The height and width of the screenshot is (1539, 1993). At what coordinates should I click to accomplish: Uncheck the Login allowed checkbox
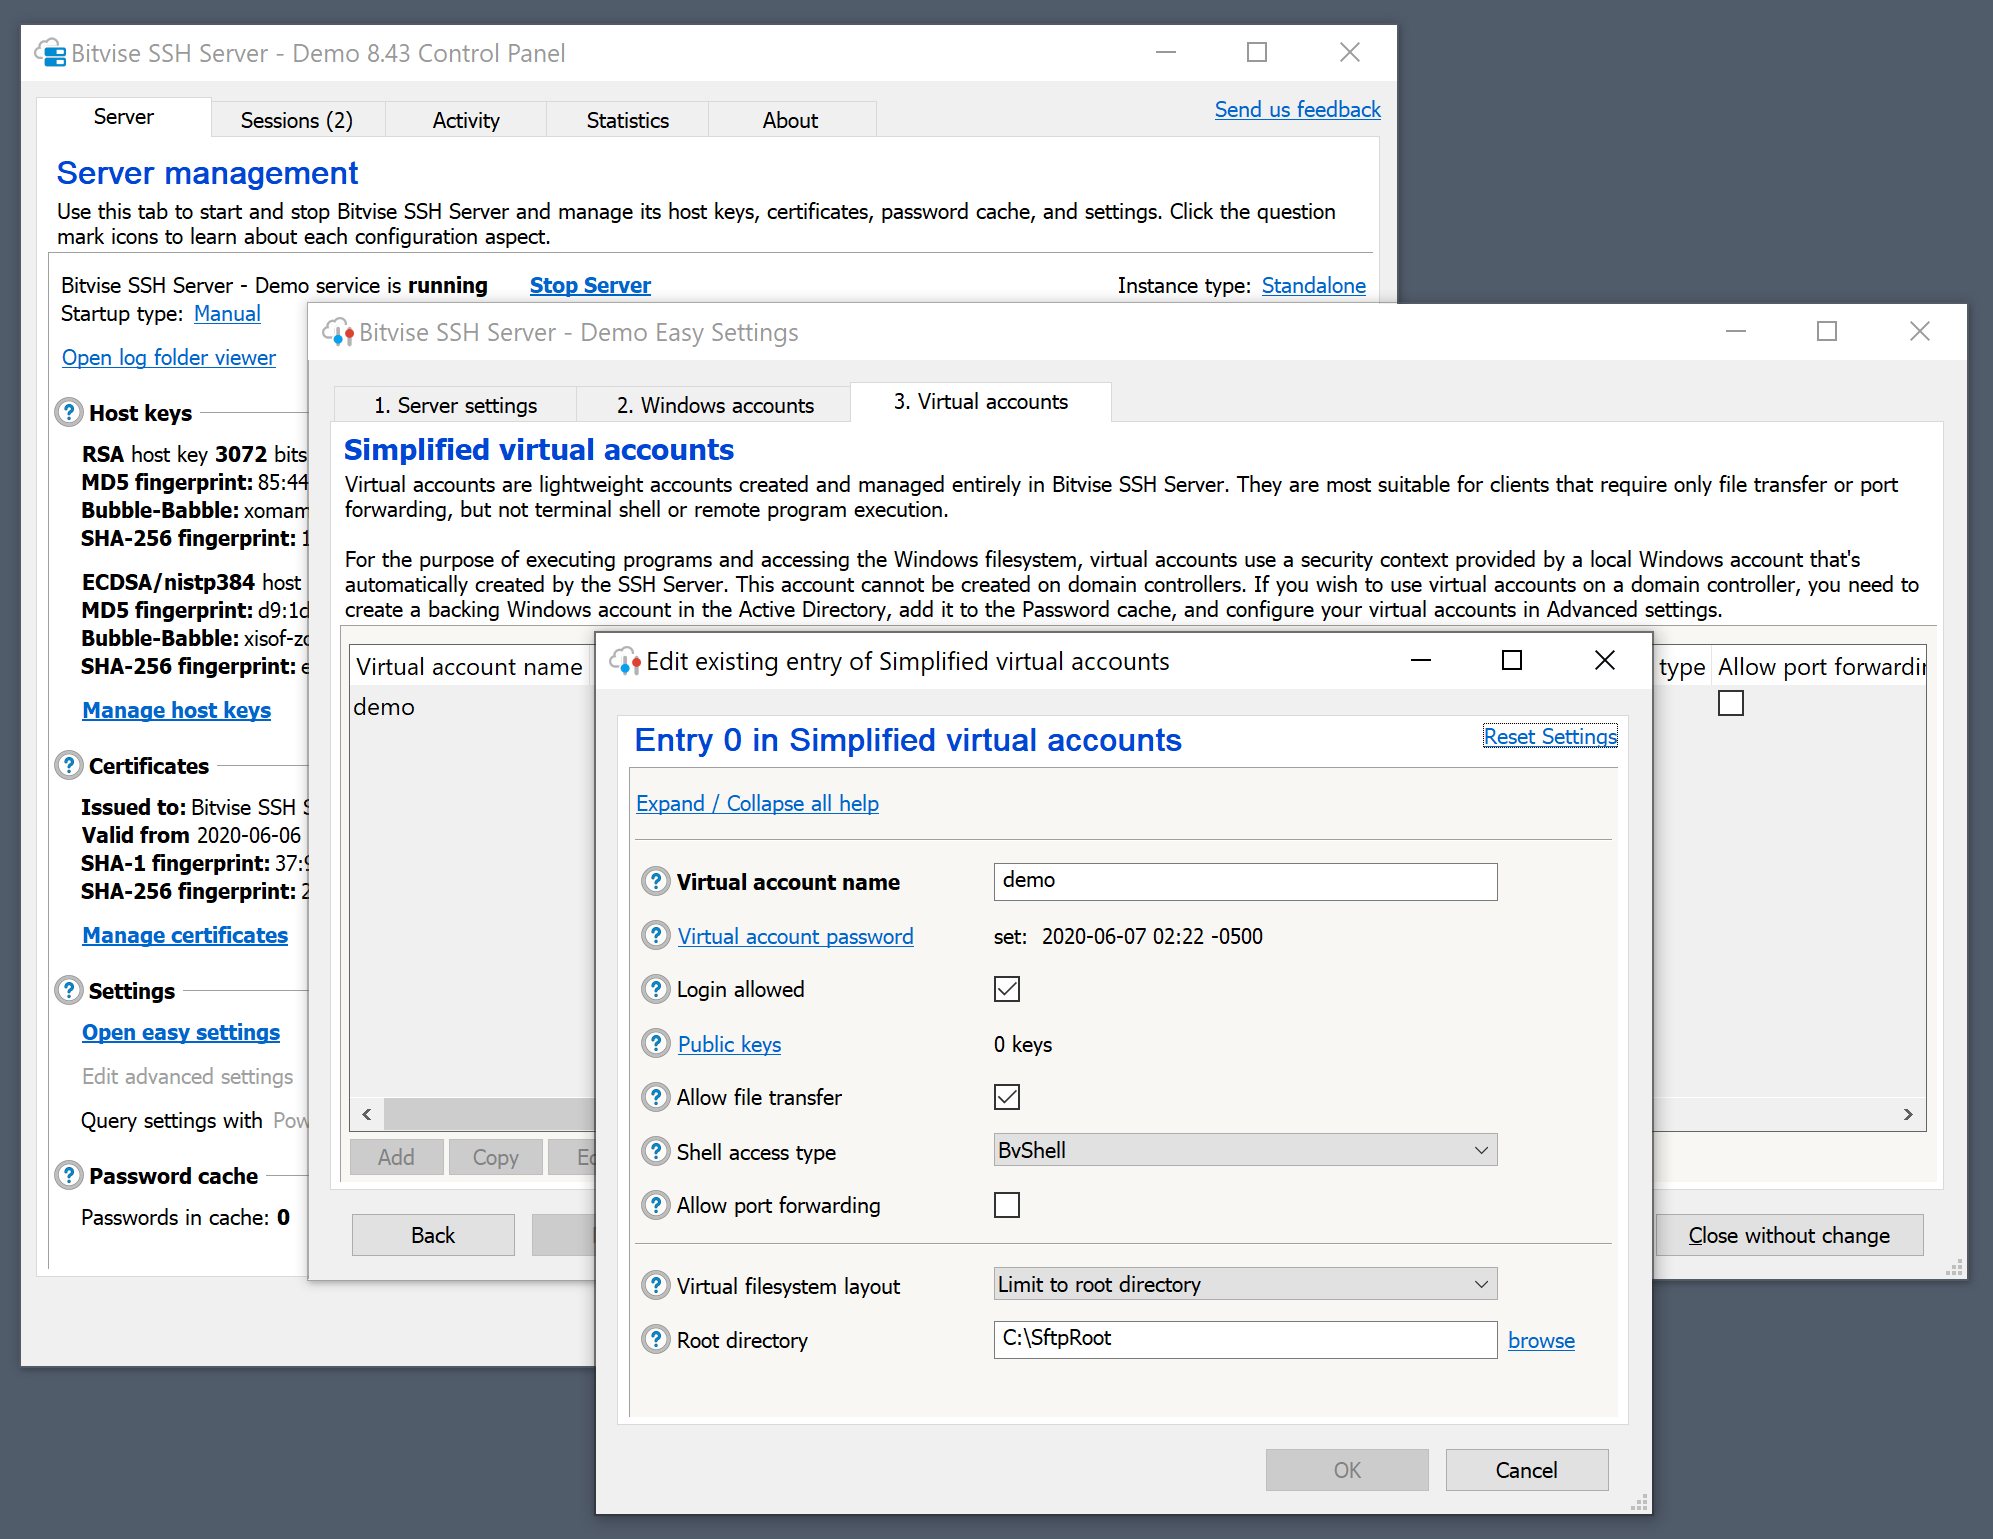coord(1006,989)
